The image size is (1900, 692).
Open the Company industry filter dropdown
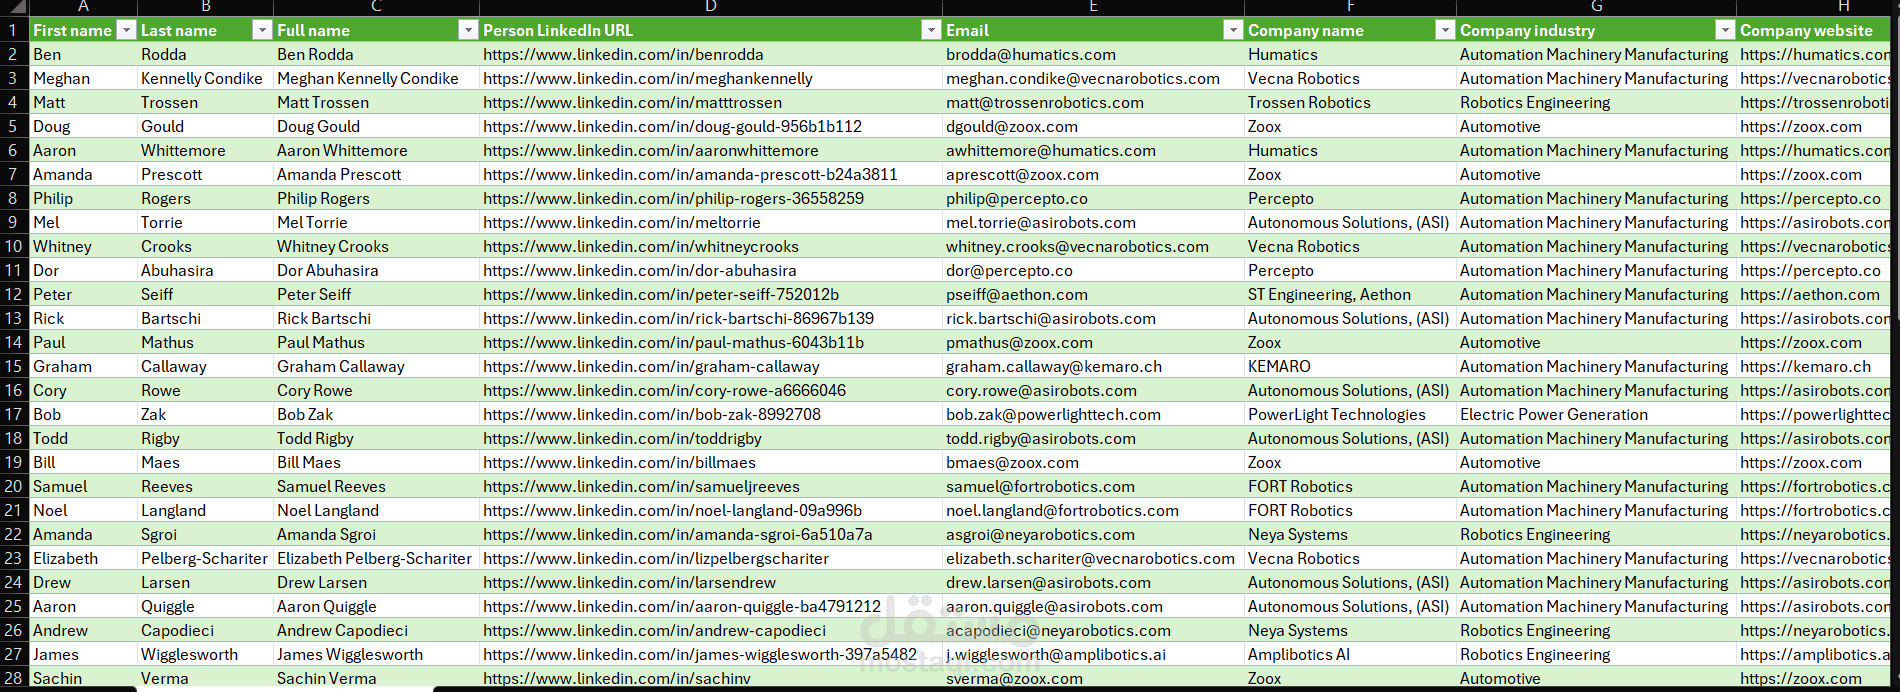coord(1725,30)
